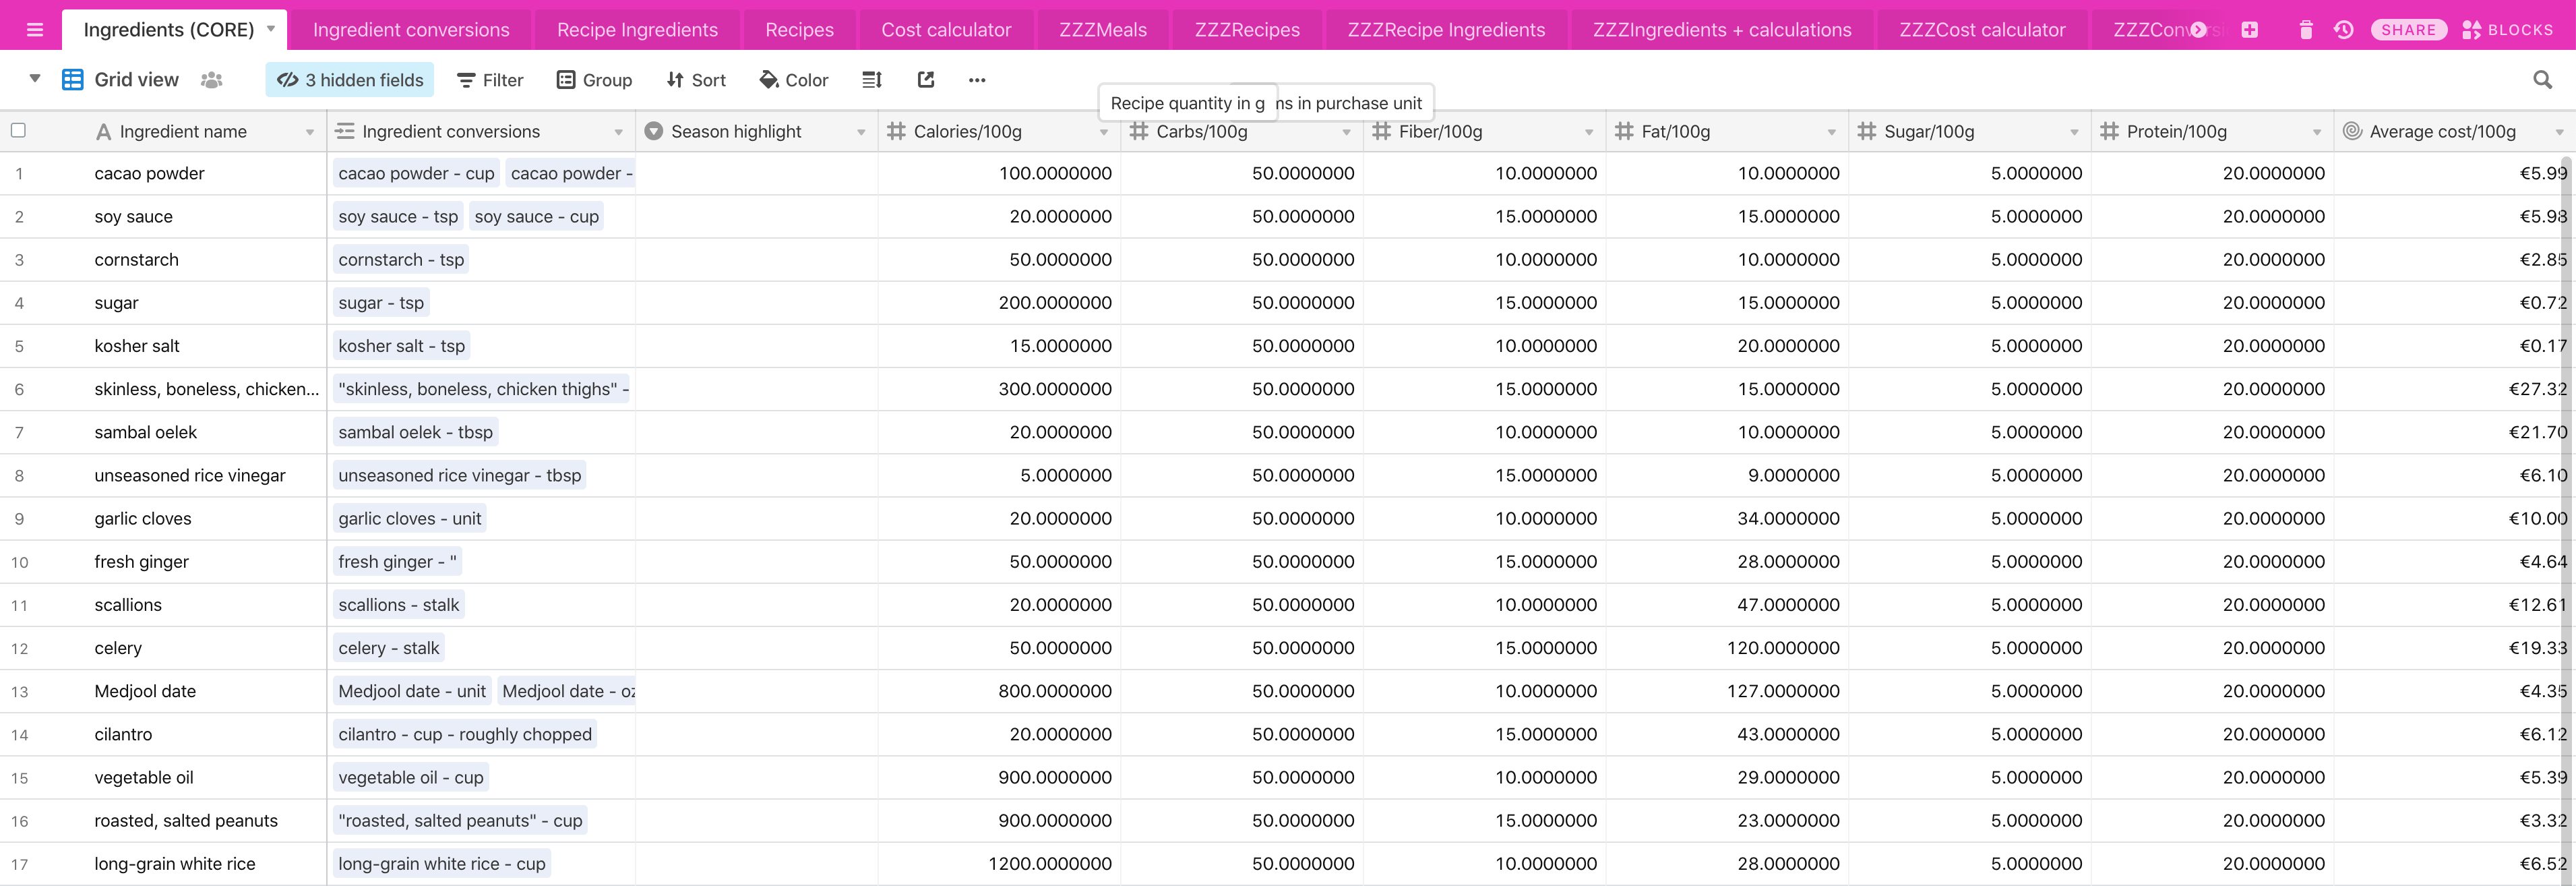Open the 'garlic cloves - unit' linked record
This screenshot has height=886, width=2576.
pyautogui.click(x=410, y=518)
